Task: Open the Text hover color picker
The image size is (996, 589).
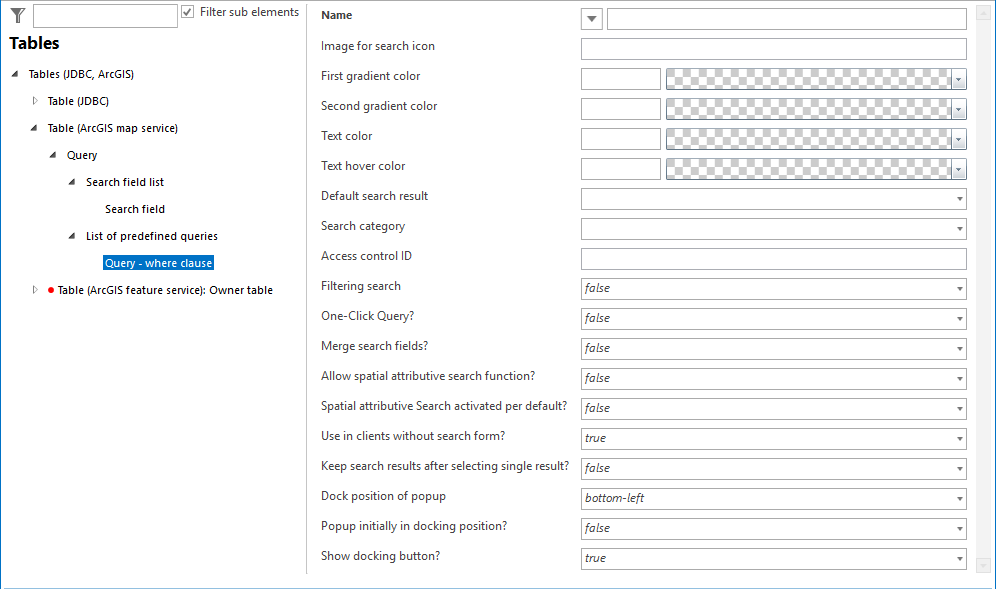Action: tap(957, 168)
